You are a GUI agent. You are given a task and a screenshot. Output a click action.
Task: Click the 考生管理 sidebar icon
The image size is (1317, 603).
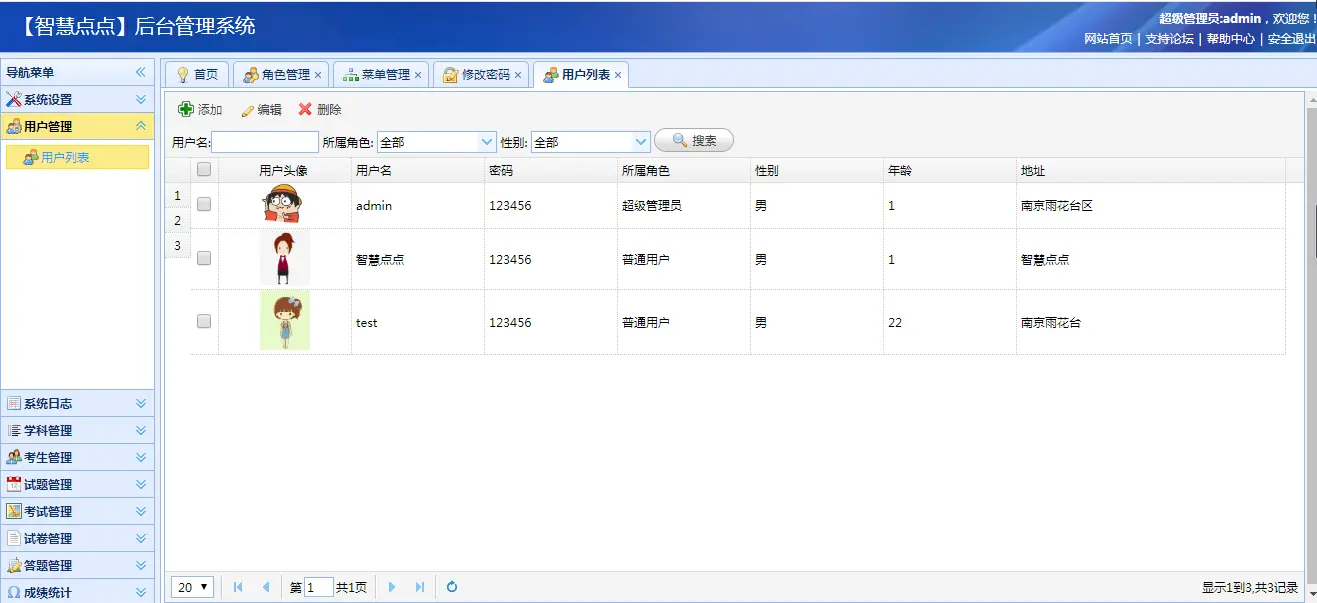tap(14, 458)
